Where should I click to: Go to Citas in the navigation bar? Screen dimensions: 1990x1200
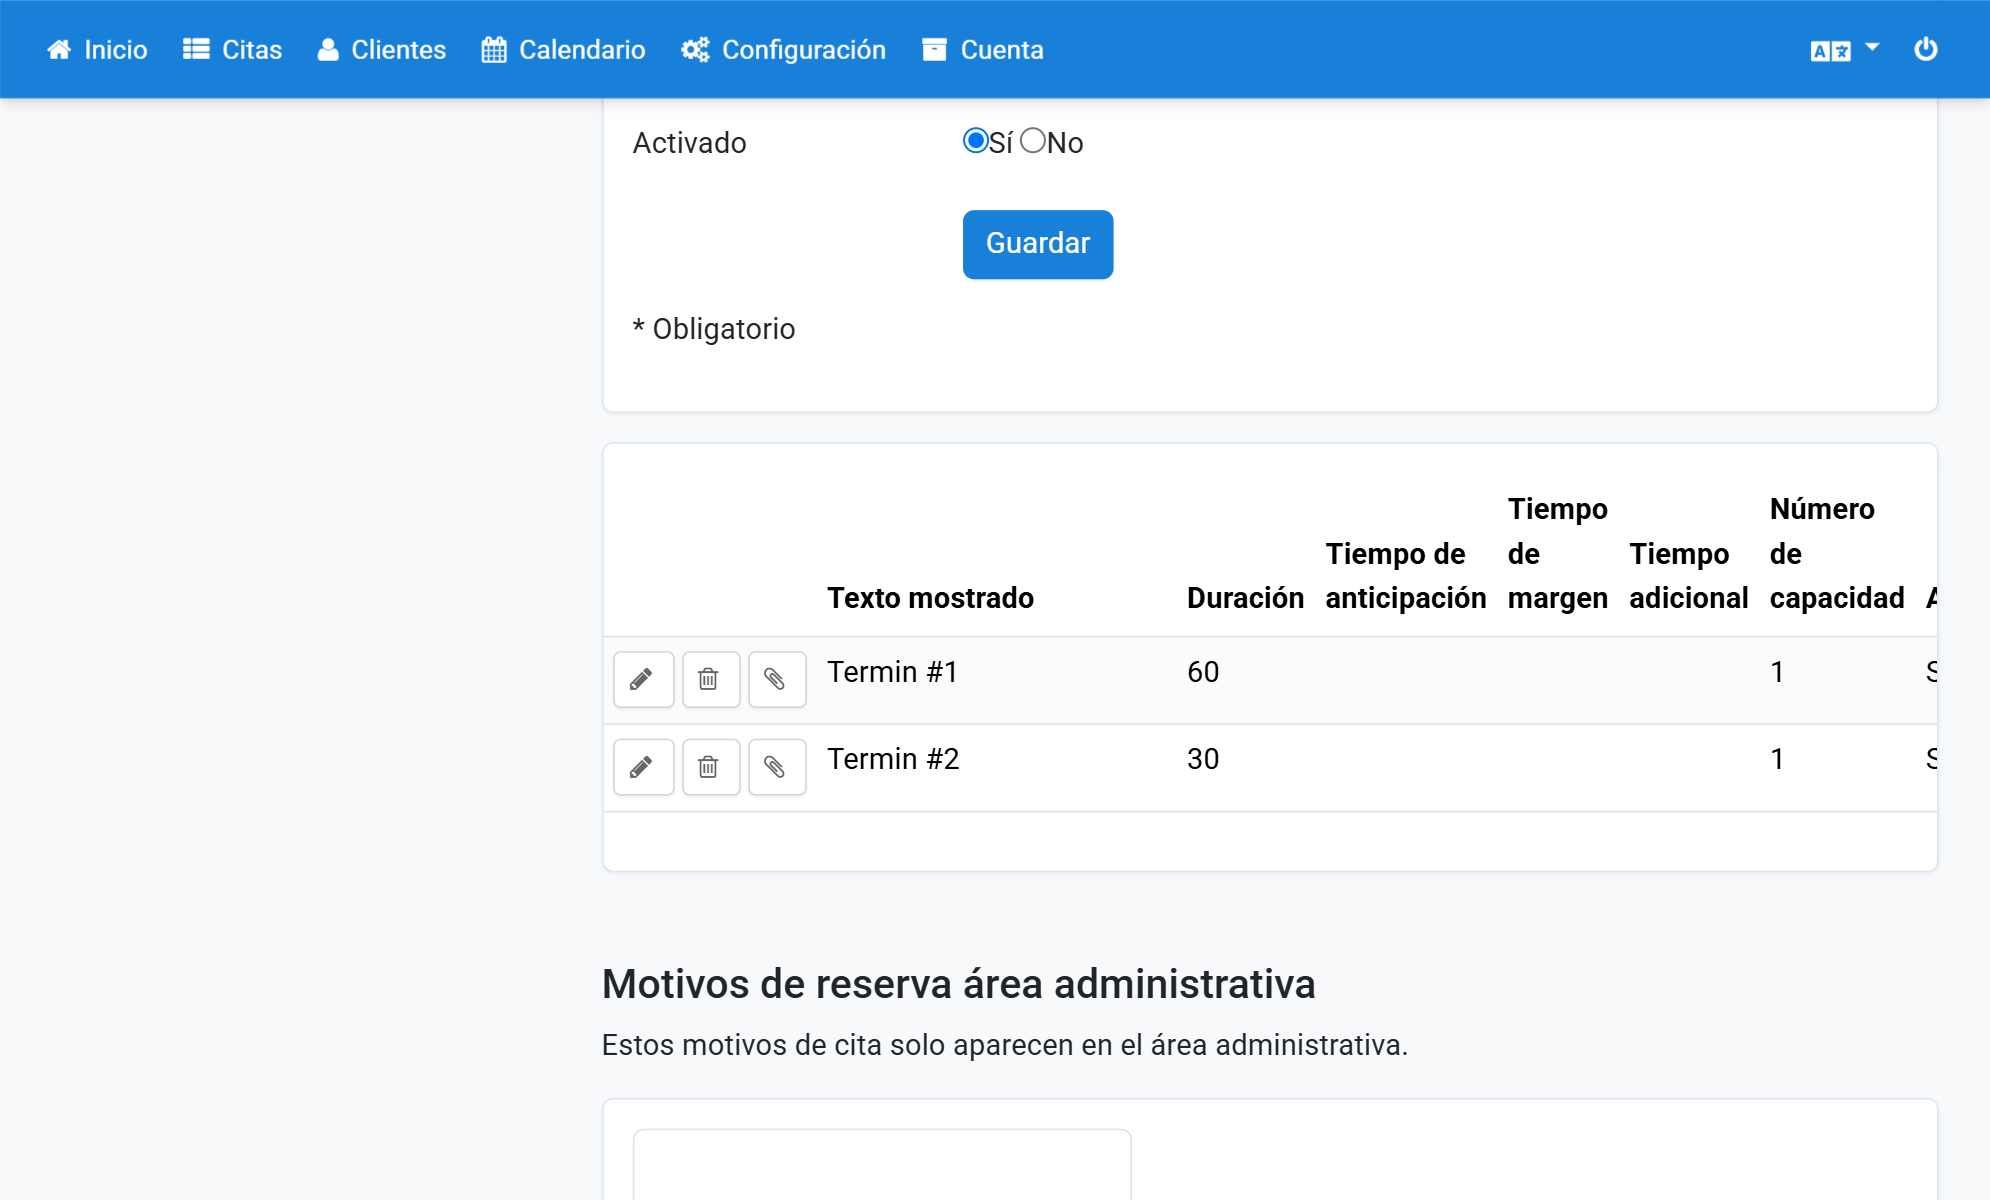click(232, 49)
